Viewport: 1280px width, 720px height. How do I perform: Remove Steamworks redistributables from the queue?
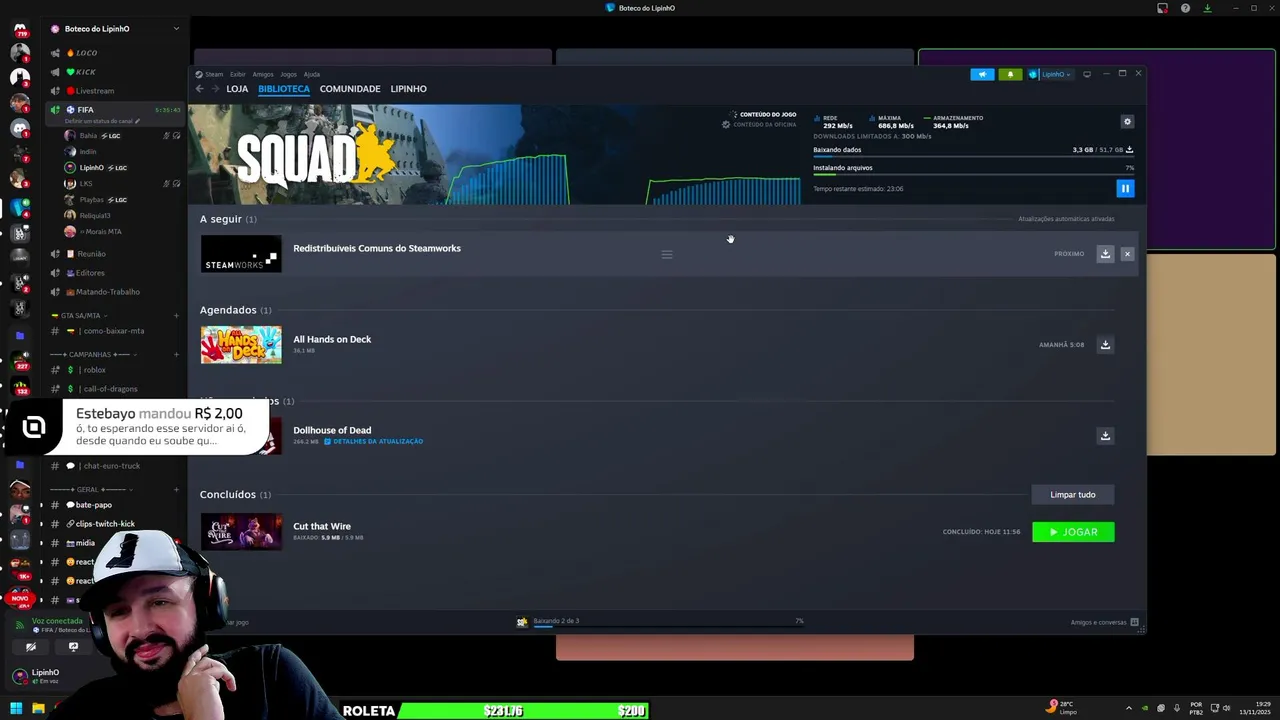coord(1127,254)
